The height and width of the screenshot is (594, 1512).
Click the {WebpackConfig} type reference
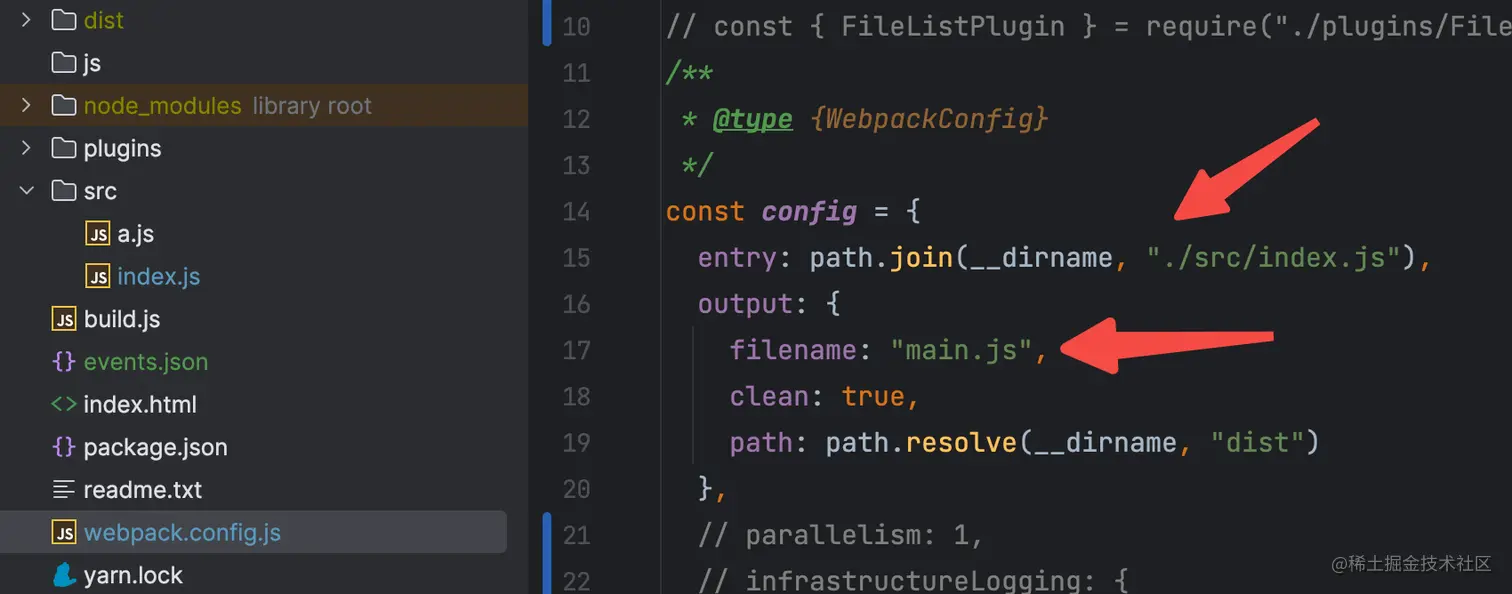pos(929,119)
